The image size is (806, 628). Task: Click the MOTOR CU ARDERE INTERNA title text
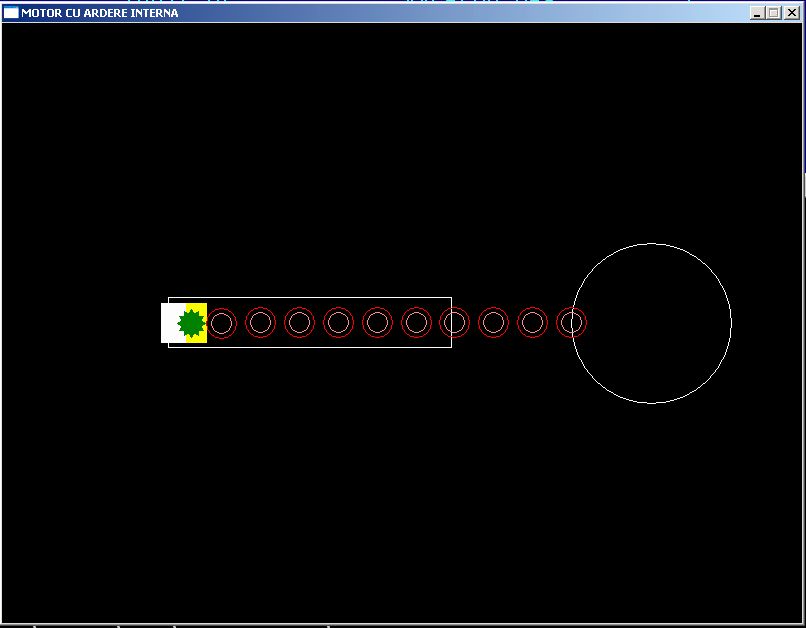coord(100,13)
